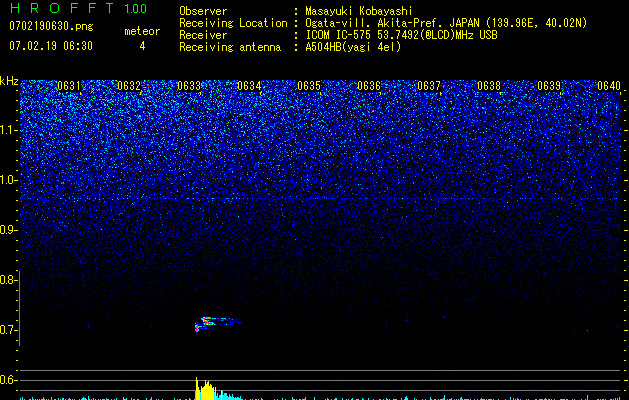Click the 0636 time marker

click(x=369, y=86)
